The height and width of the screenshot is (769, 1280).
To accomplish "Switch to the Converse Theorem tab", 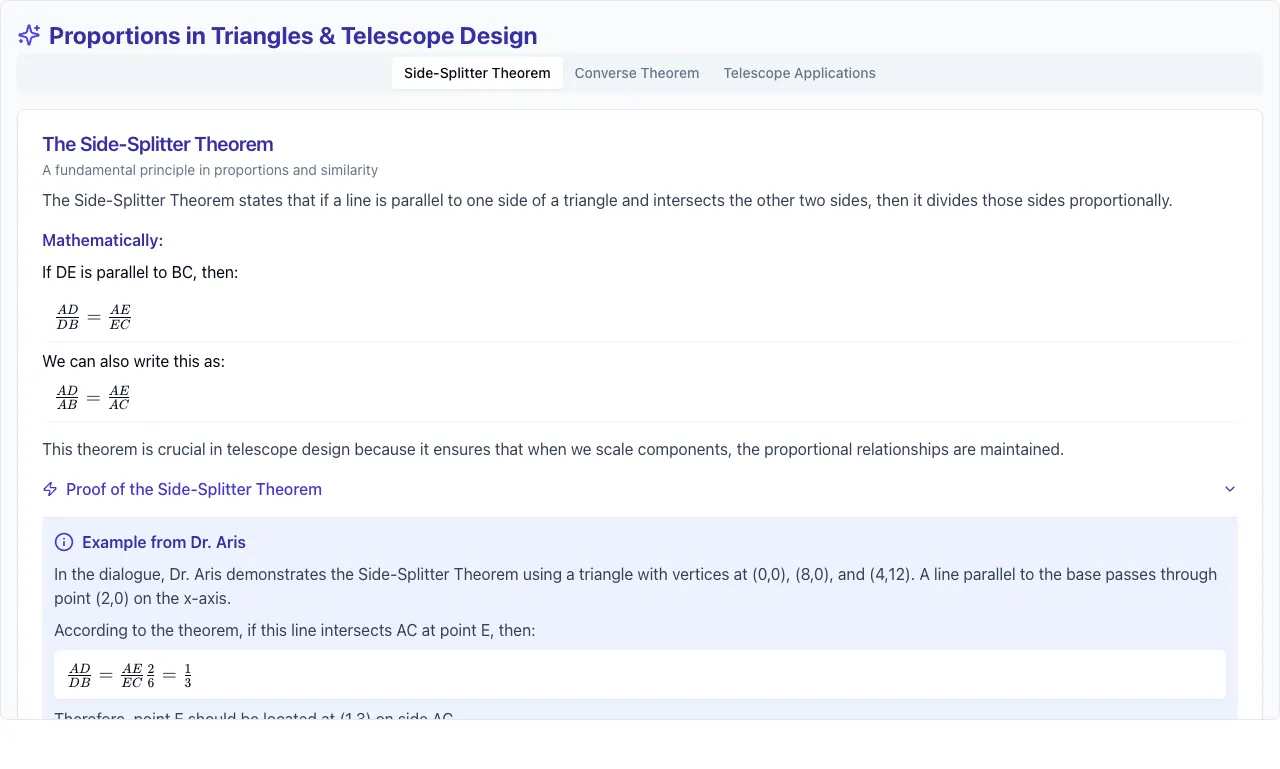I will 637,73.
